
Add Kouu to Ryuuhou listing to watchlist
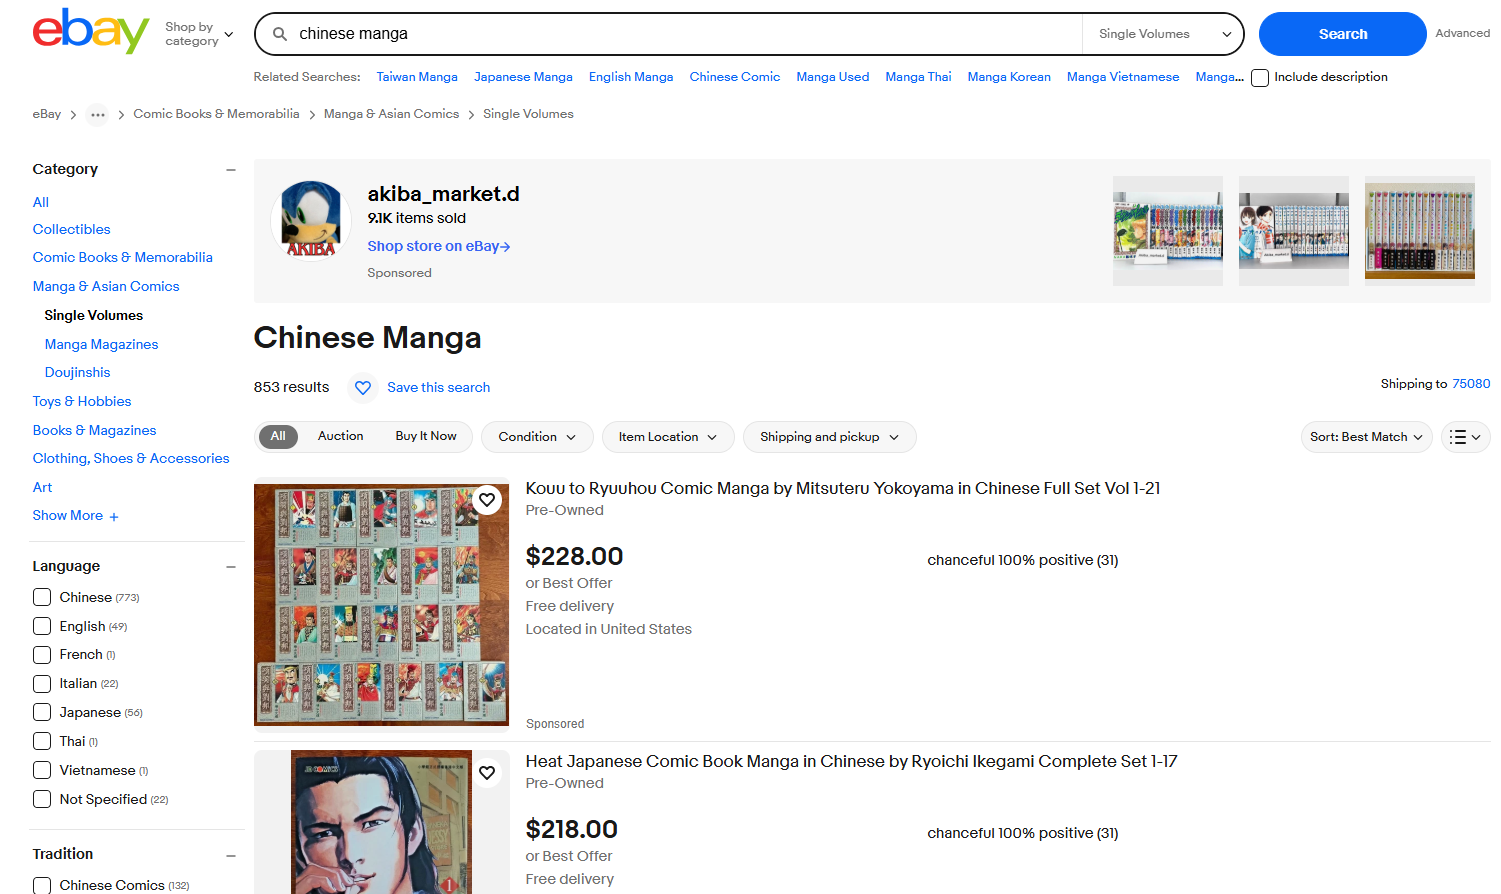(x=487, y=500)
